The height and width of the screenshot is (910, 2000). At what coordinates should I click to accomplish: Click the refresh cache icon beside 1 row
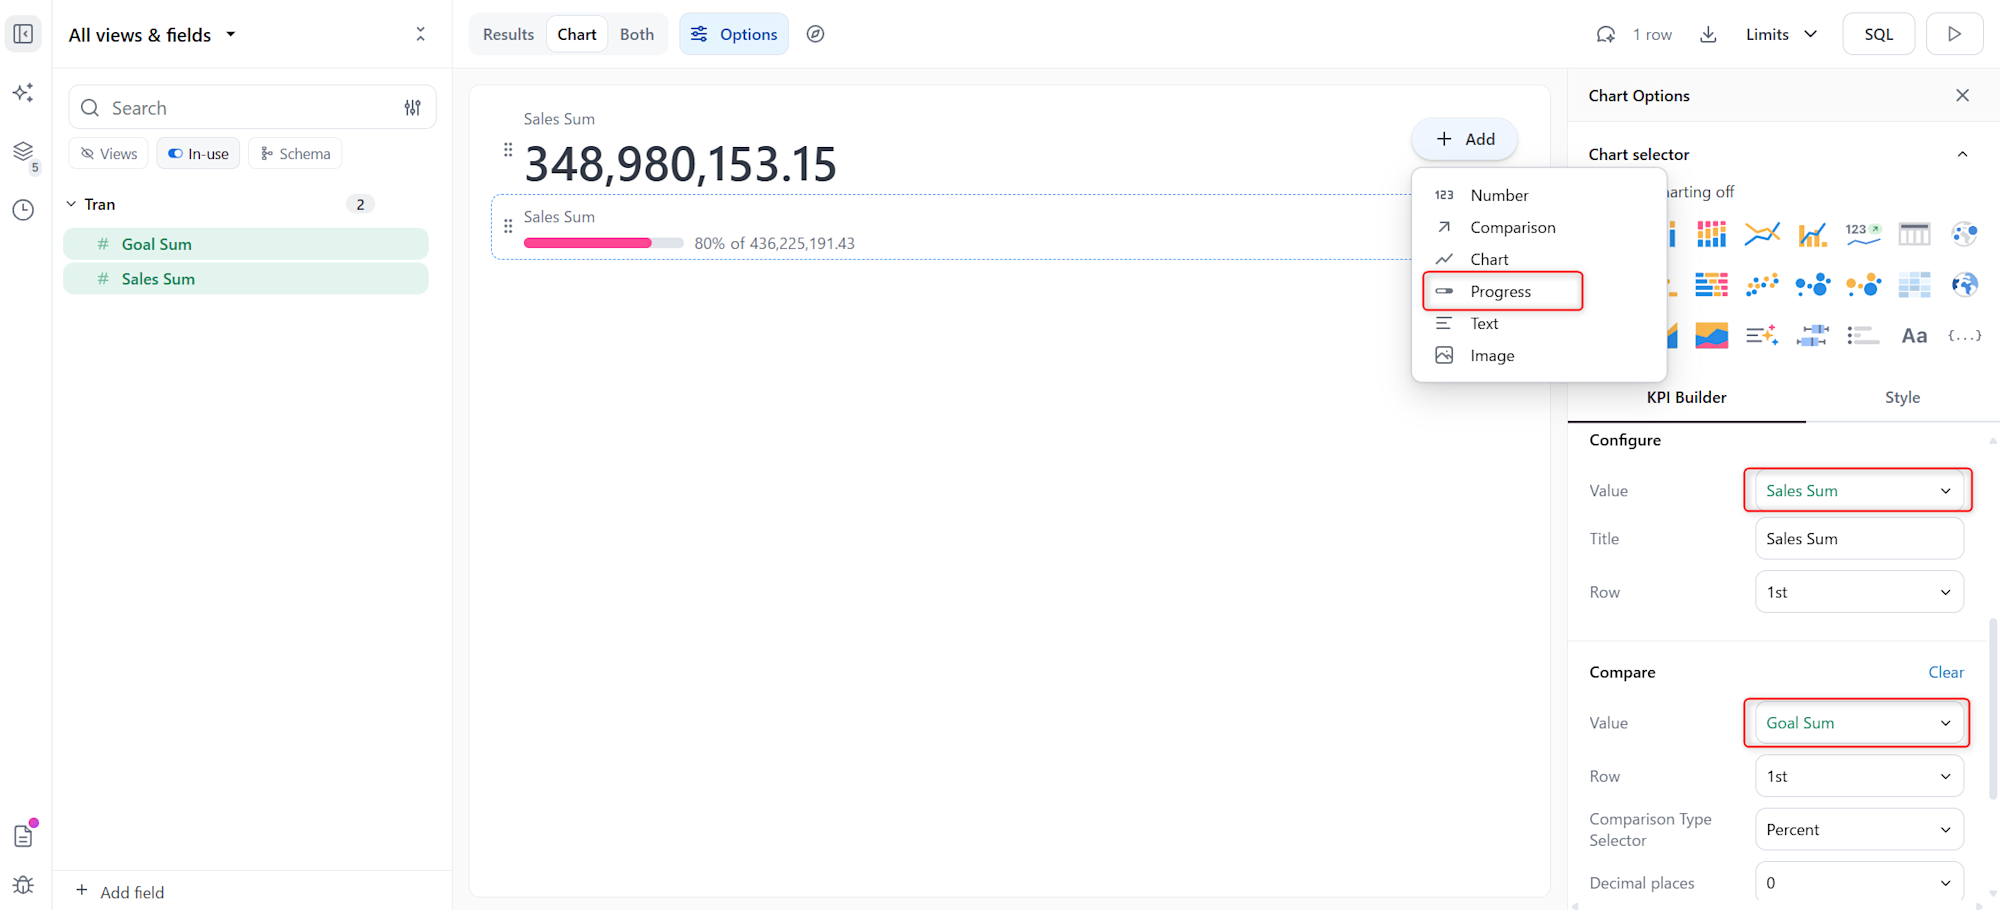coord(1606,34)
